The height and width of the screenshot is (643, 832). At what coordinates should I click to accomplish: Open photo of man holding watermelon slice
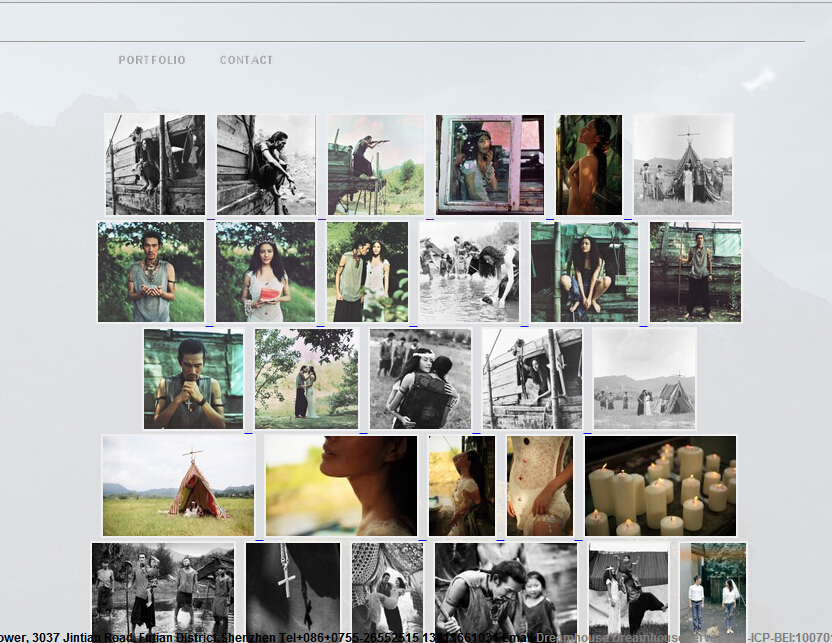[151, 272]
